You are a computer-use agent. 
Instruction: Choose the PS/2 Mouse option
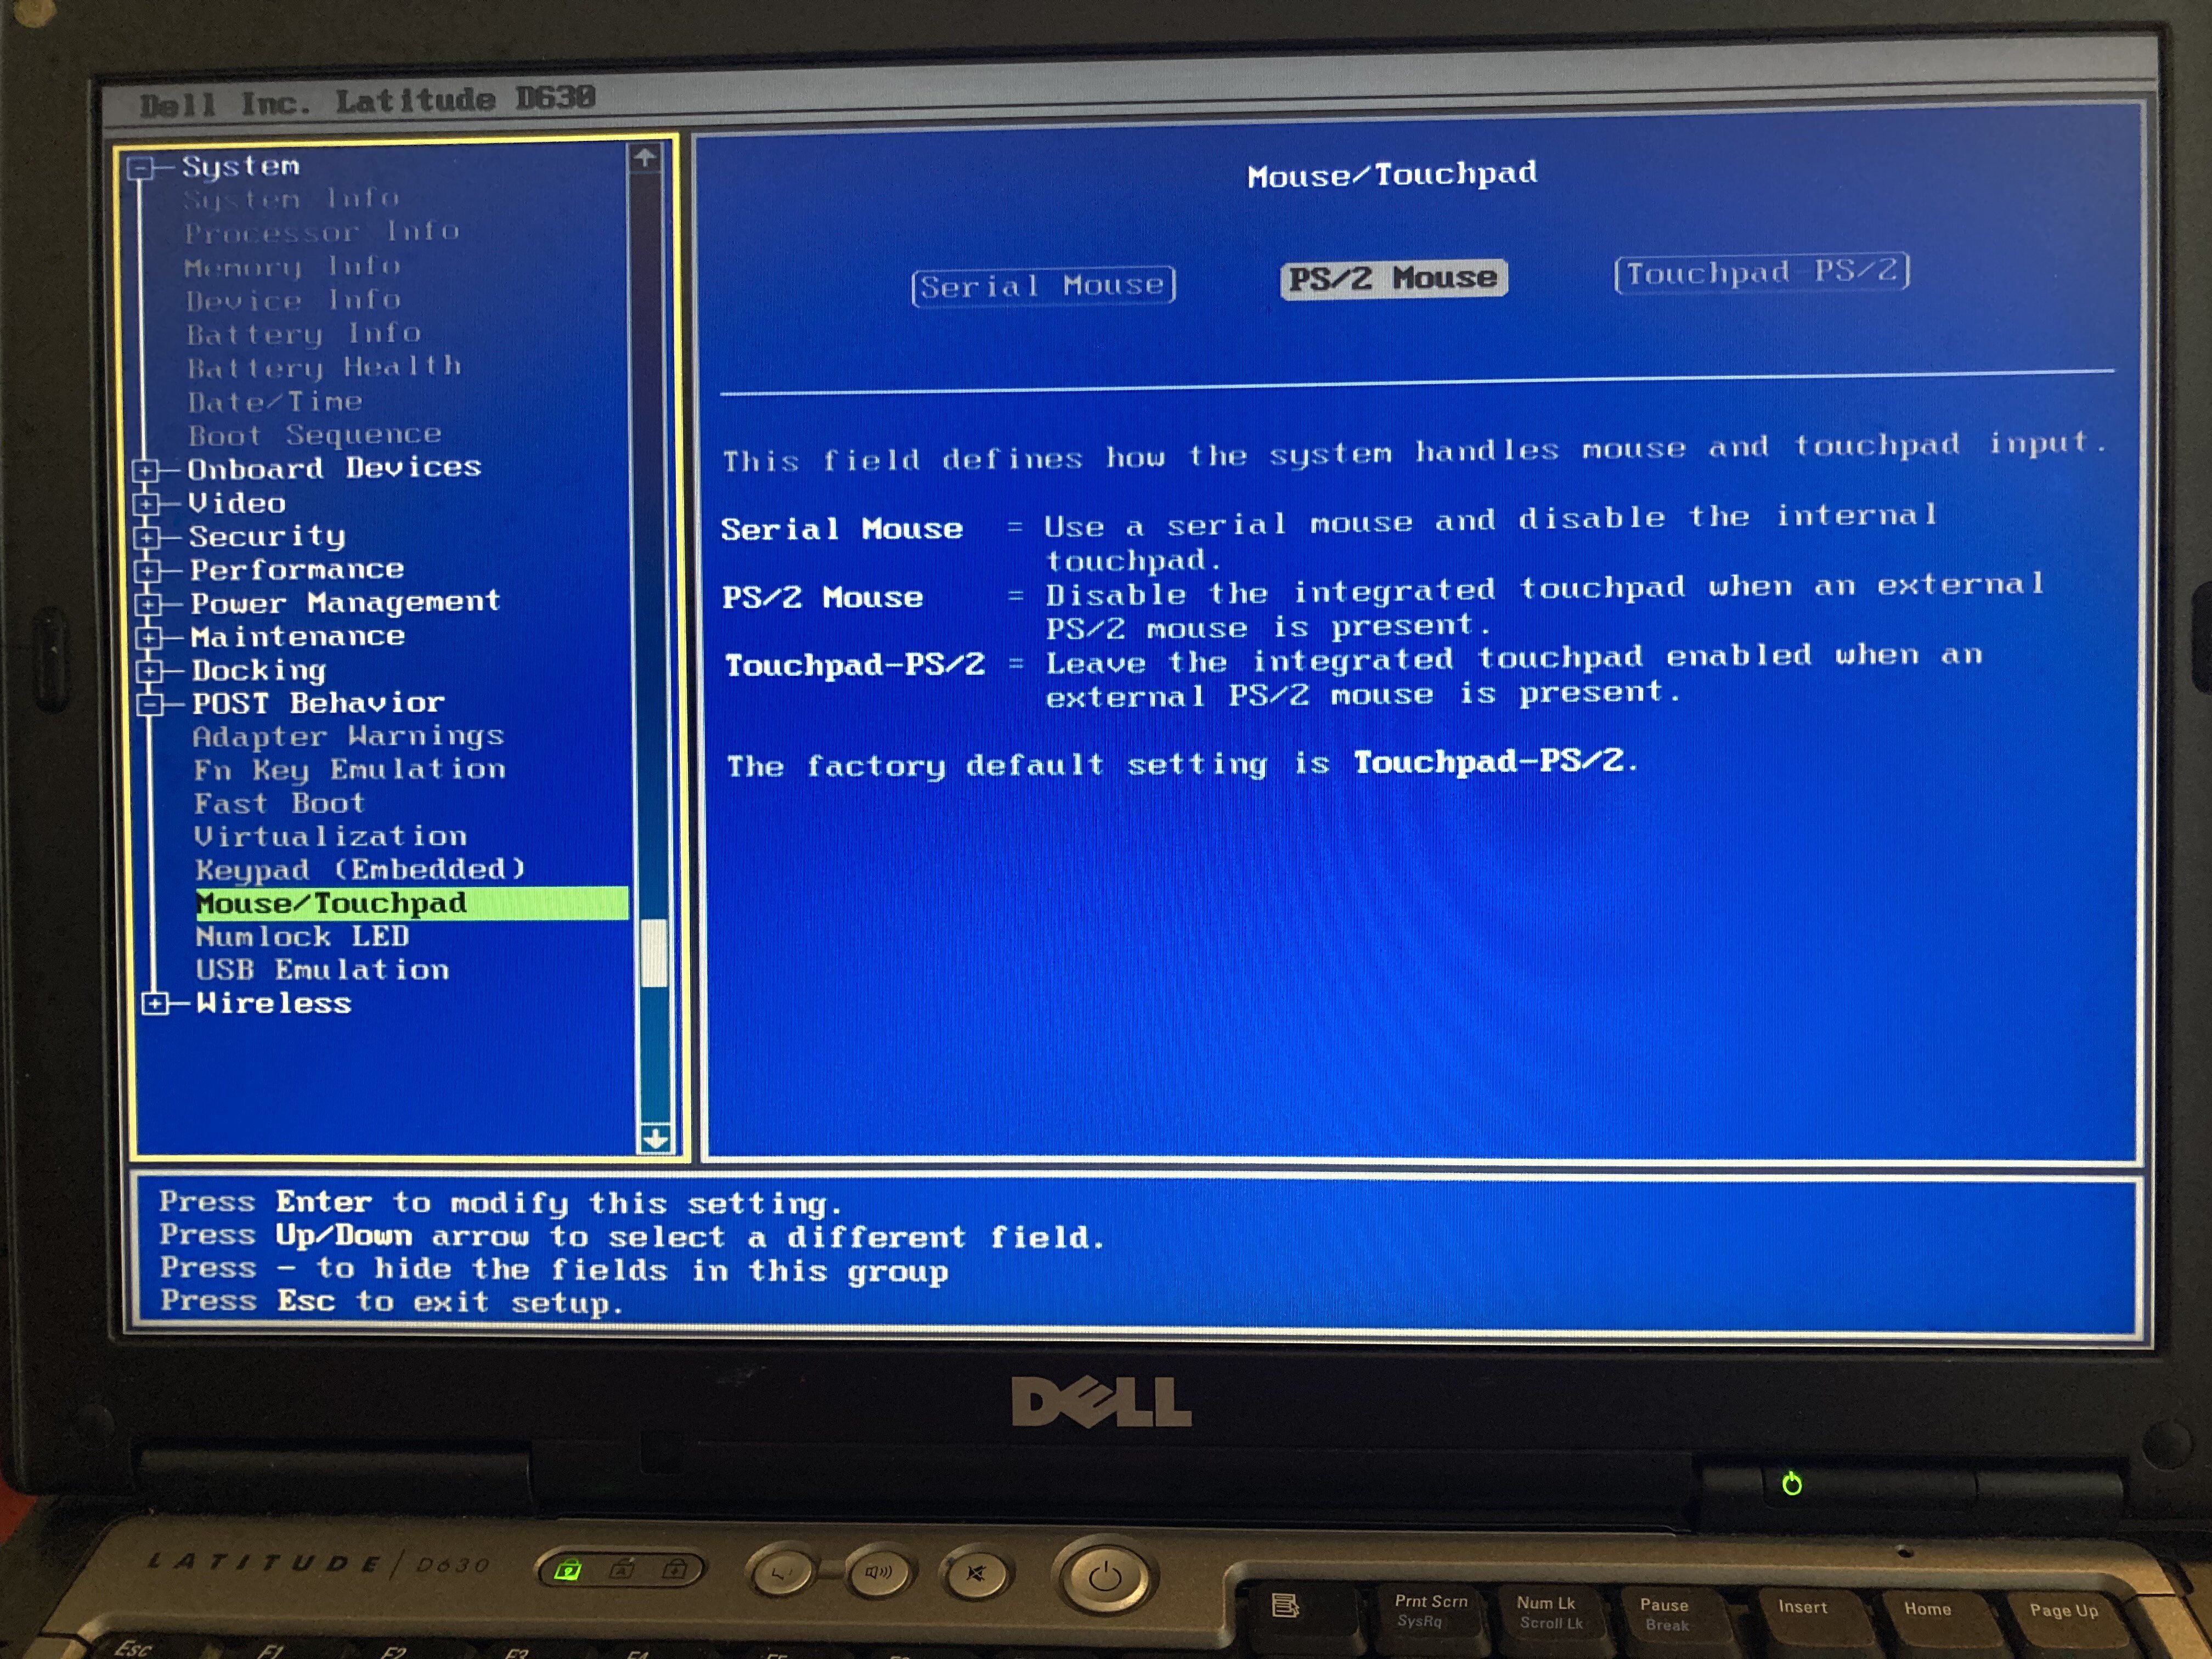click(1393, 279)
